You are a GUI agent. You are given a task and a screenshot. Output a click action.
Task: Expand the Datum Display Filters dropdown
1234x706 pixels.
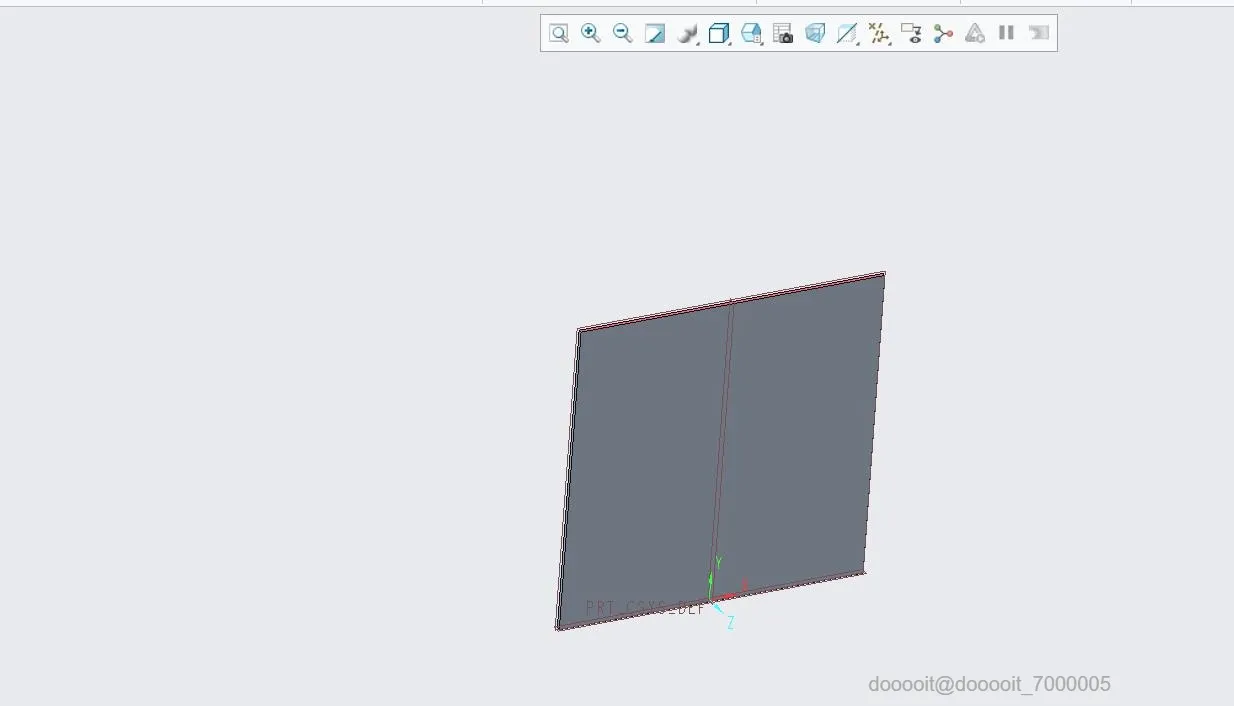click(x=879, y=33)
